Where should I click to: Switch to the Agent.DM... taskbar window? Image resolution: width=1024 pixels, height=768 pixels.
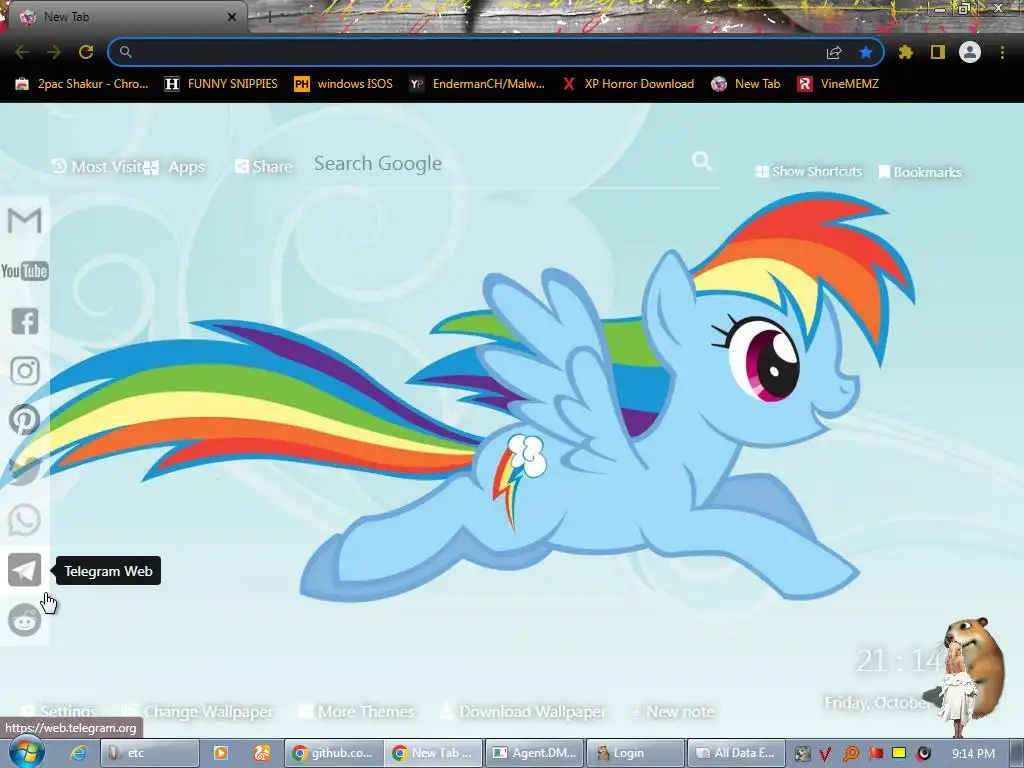[534, 753]
